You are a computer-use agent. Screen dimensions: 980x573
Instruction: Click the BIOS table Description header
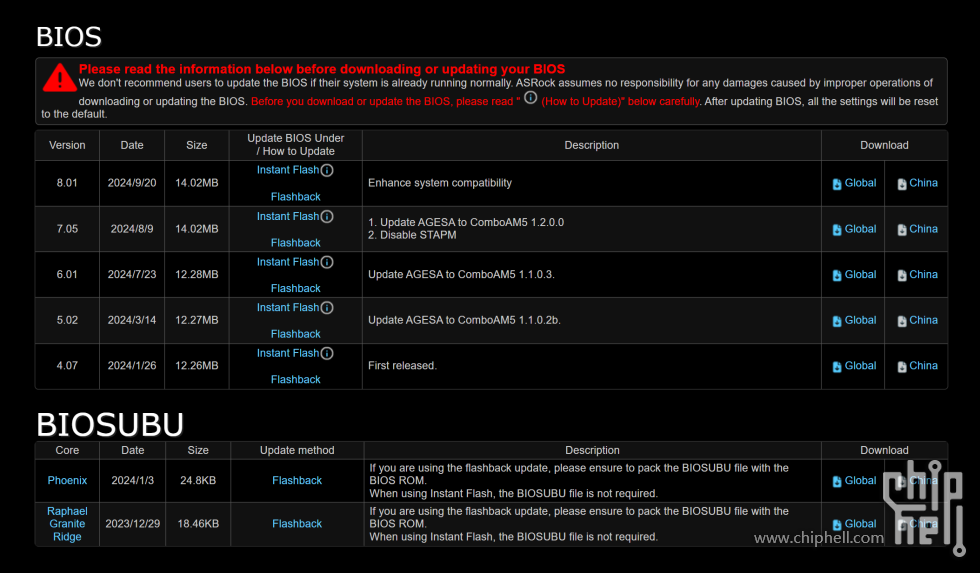[591, 145]
